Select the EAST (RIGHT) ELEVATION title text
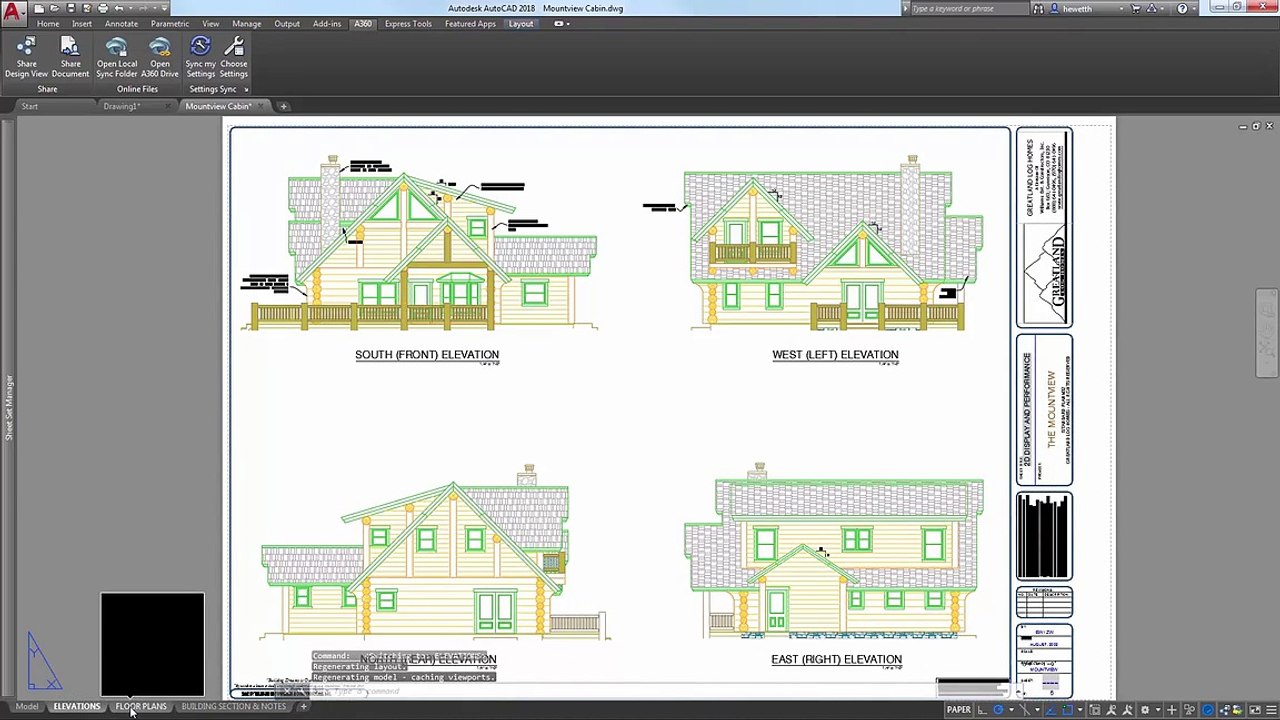The height and width of the screenshot is (720, 1280). (x=836, y=659)
